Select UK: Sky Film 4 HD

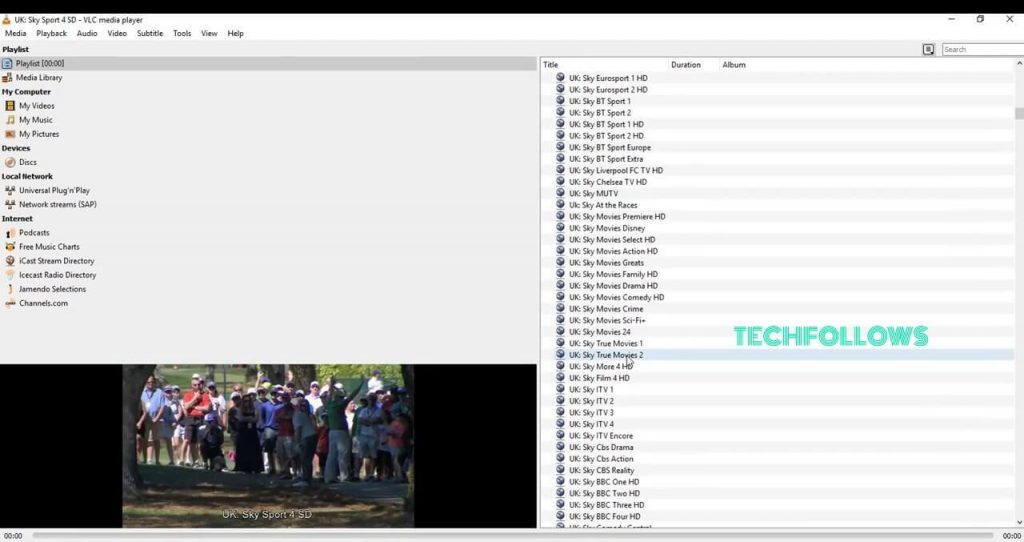click(x=599, y=377)
